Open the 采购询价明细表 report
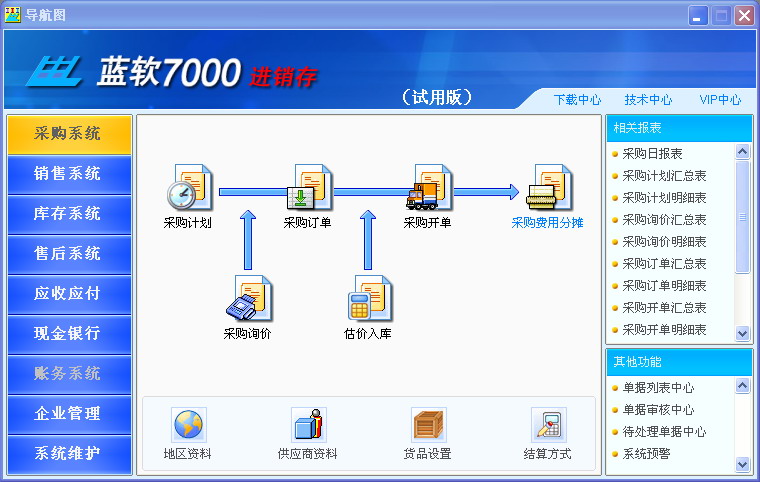Screen dimensions: 760x482 pos(664,241)
